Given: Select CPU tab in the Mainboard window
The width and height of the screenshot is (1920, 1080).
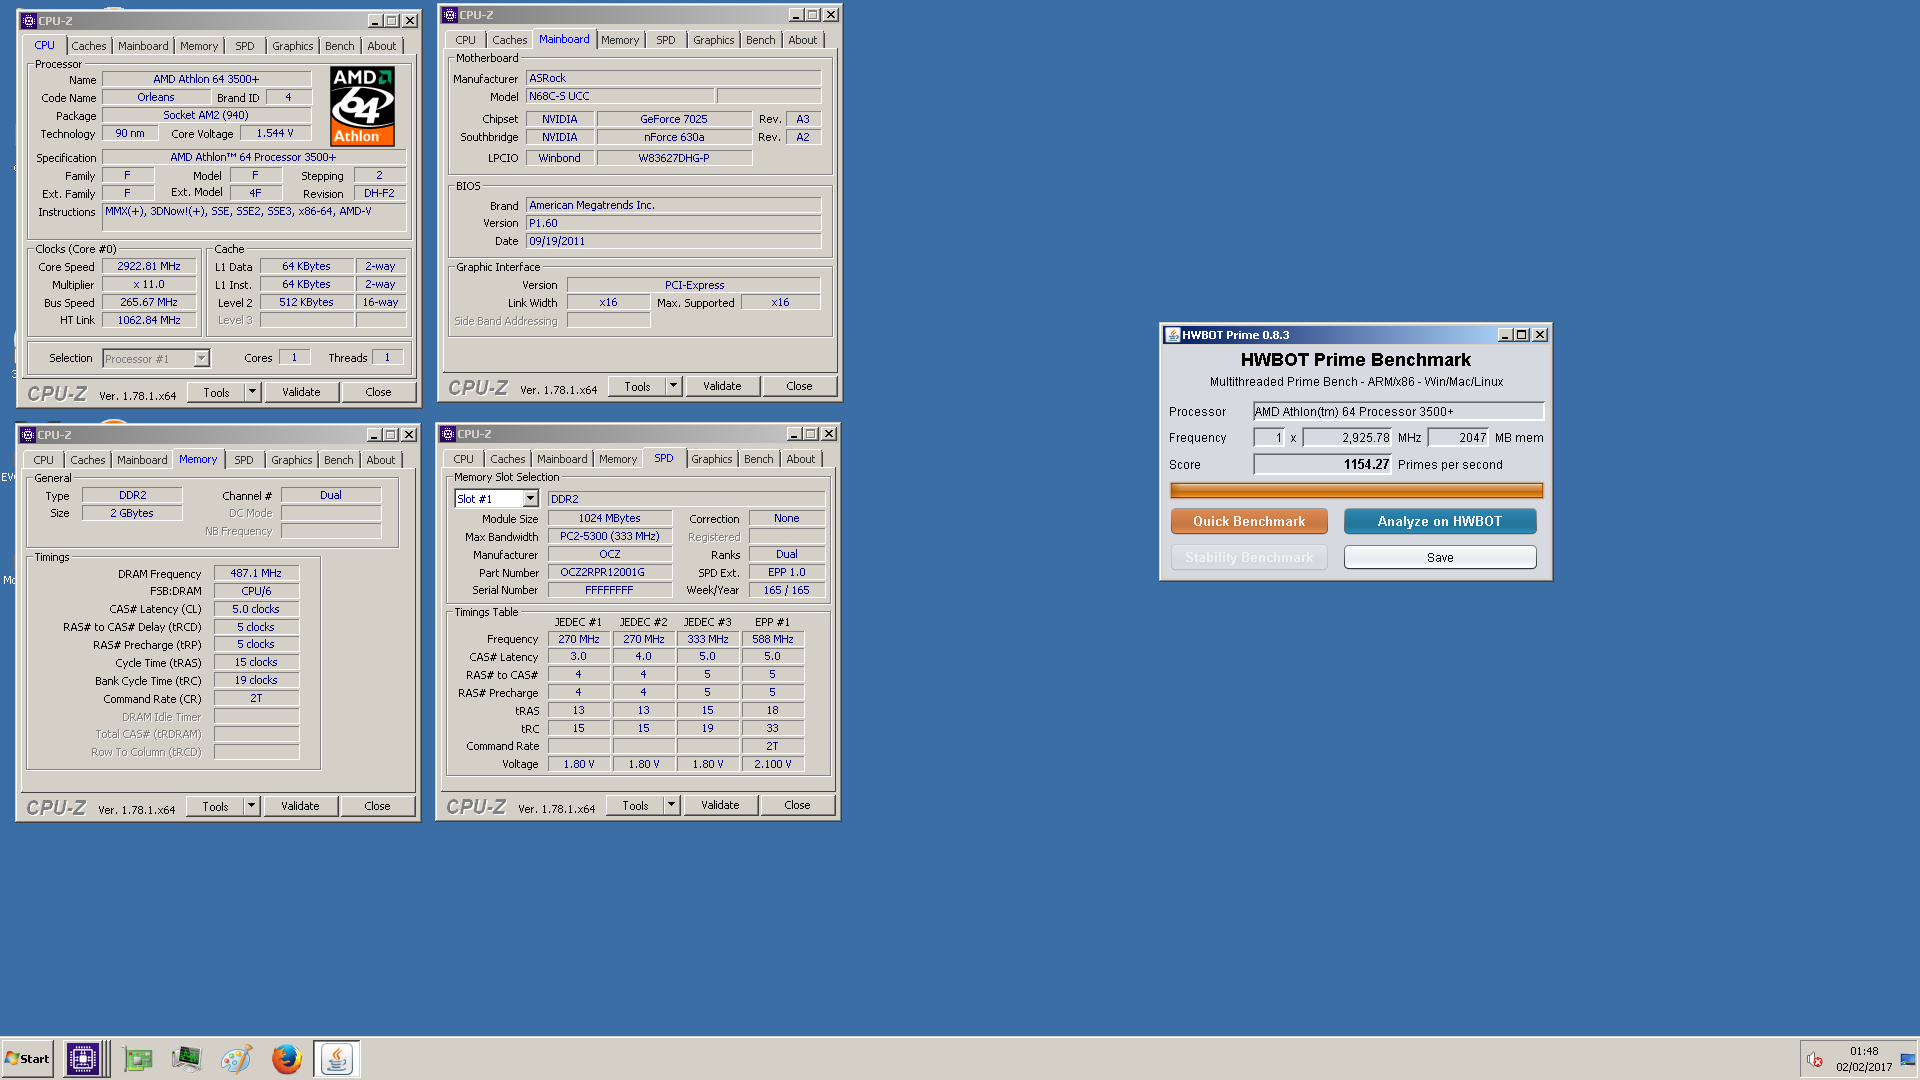Looking at the screenshot, I should 465,40.
